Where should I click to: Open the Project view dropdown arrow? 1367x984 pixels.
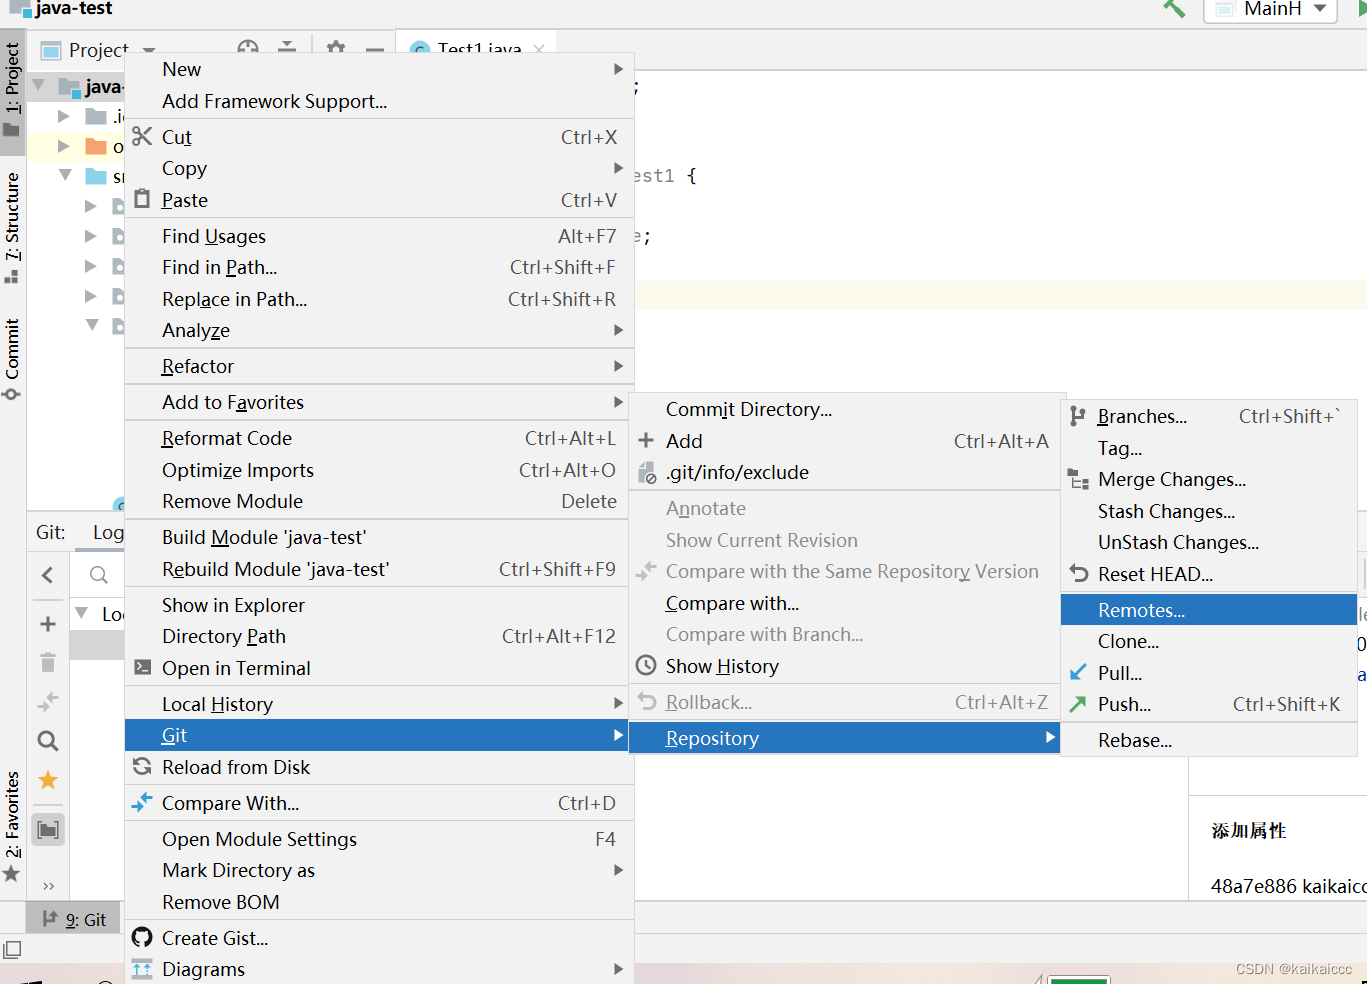(149, 50)
